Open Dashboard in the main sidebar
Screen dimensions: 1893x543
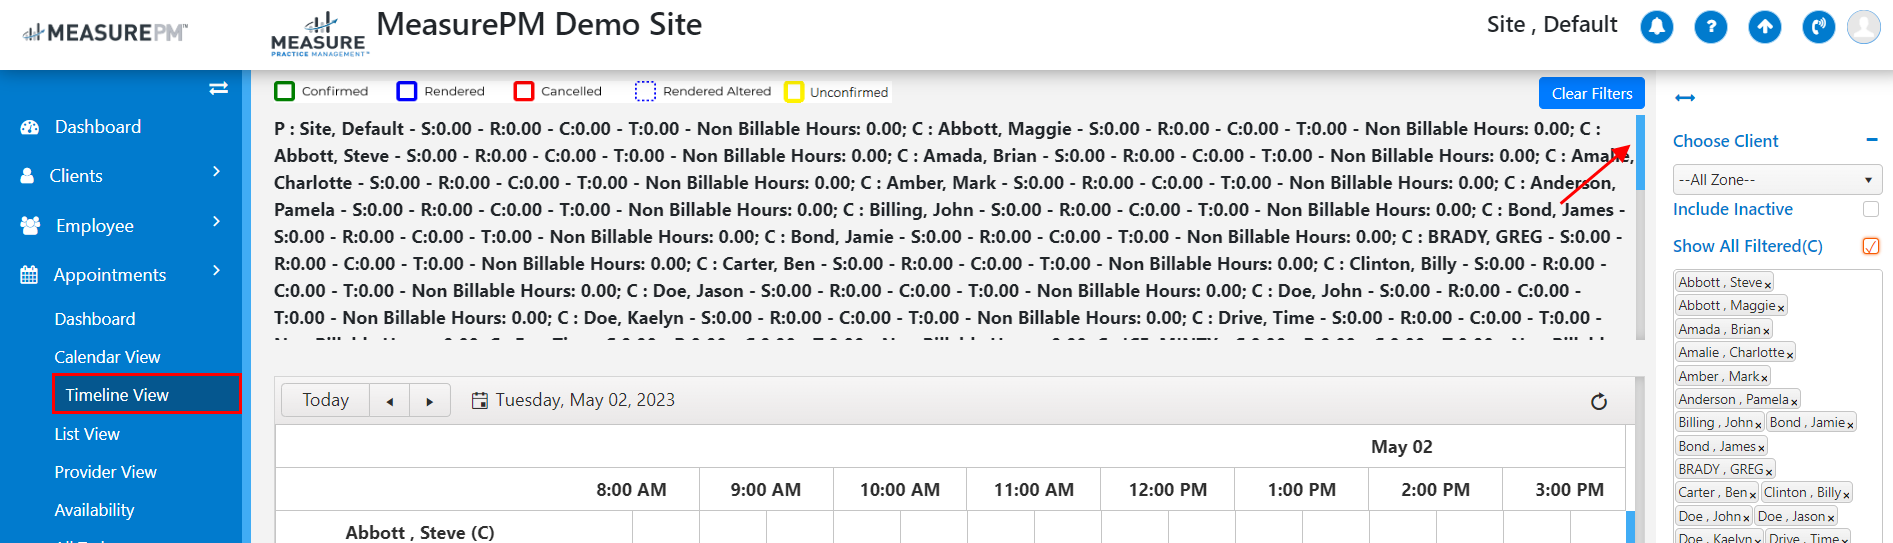(x=98, y=127)
